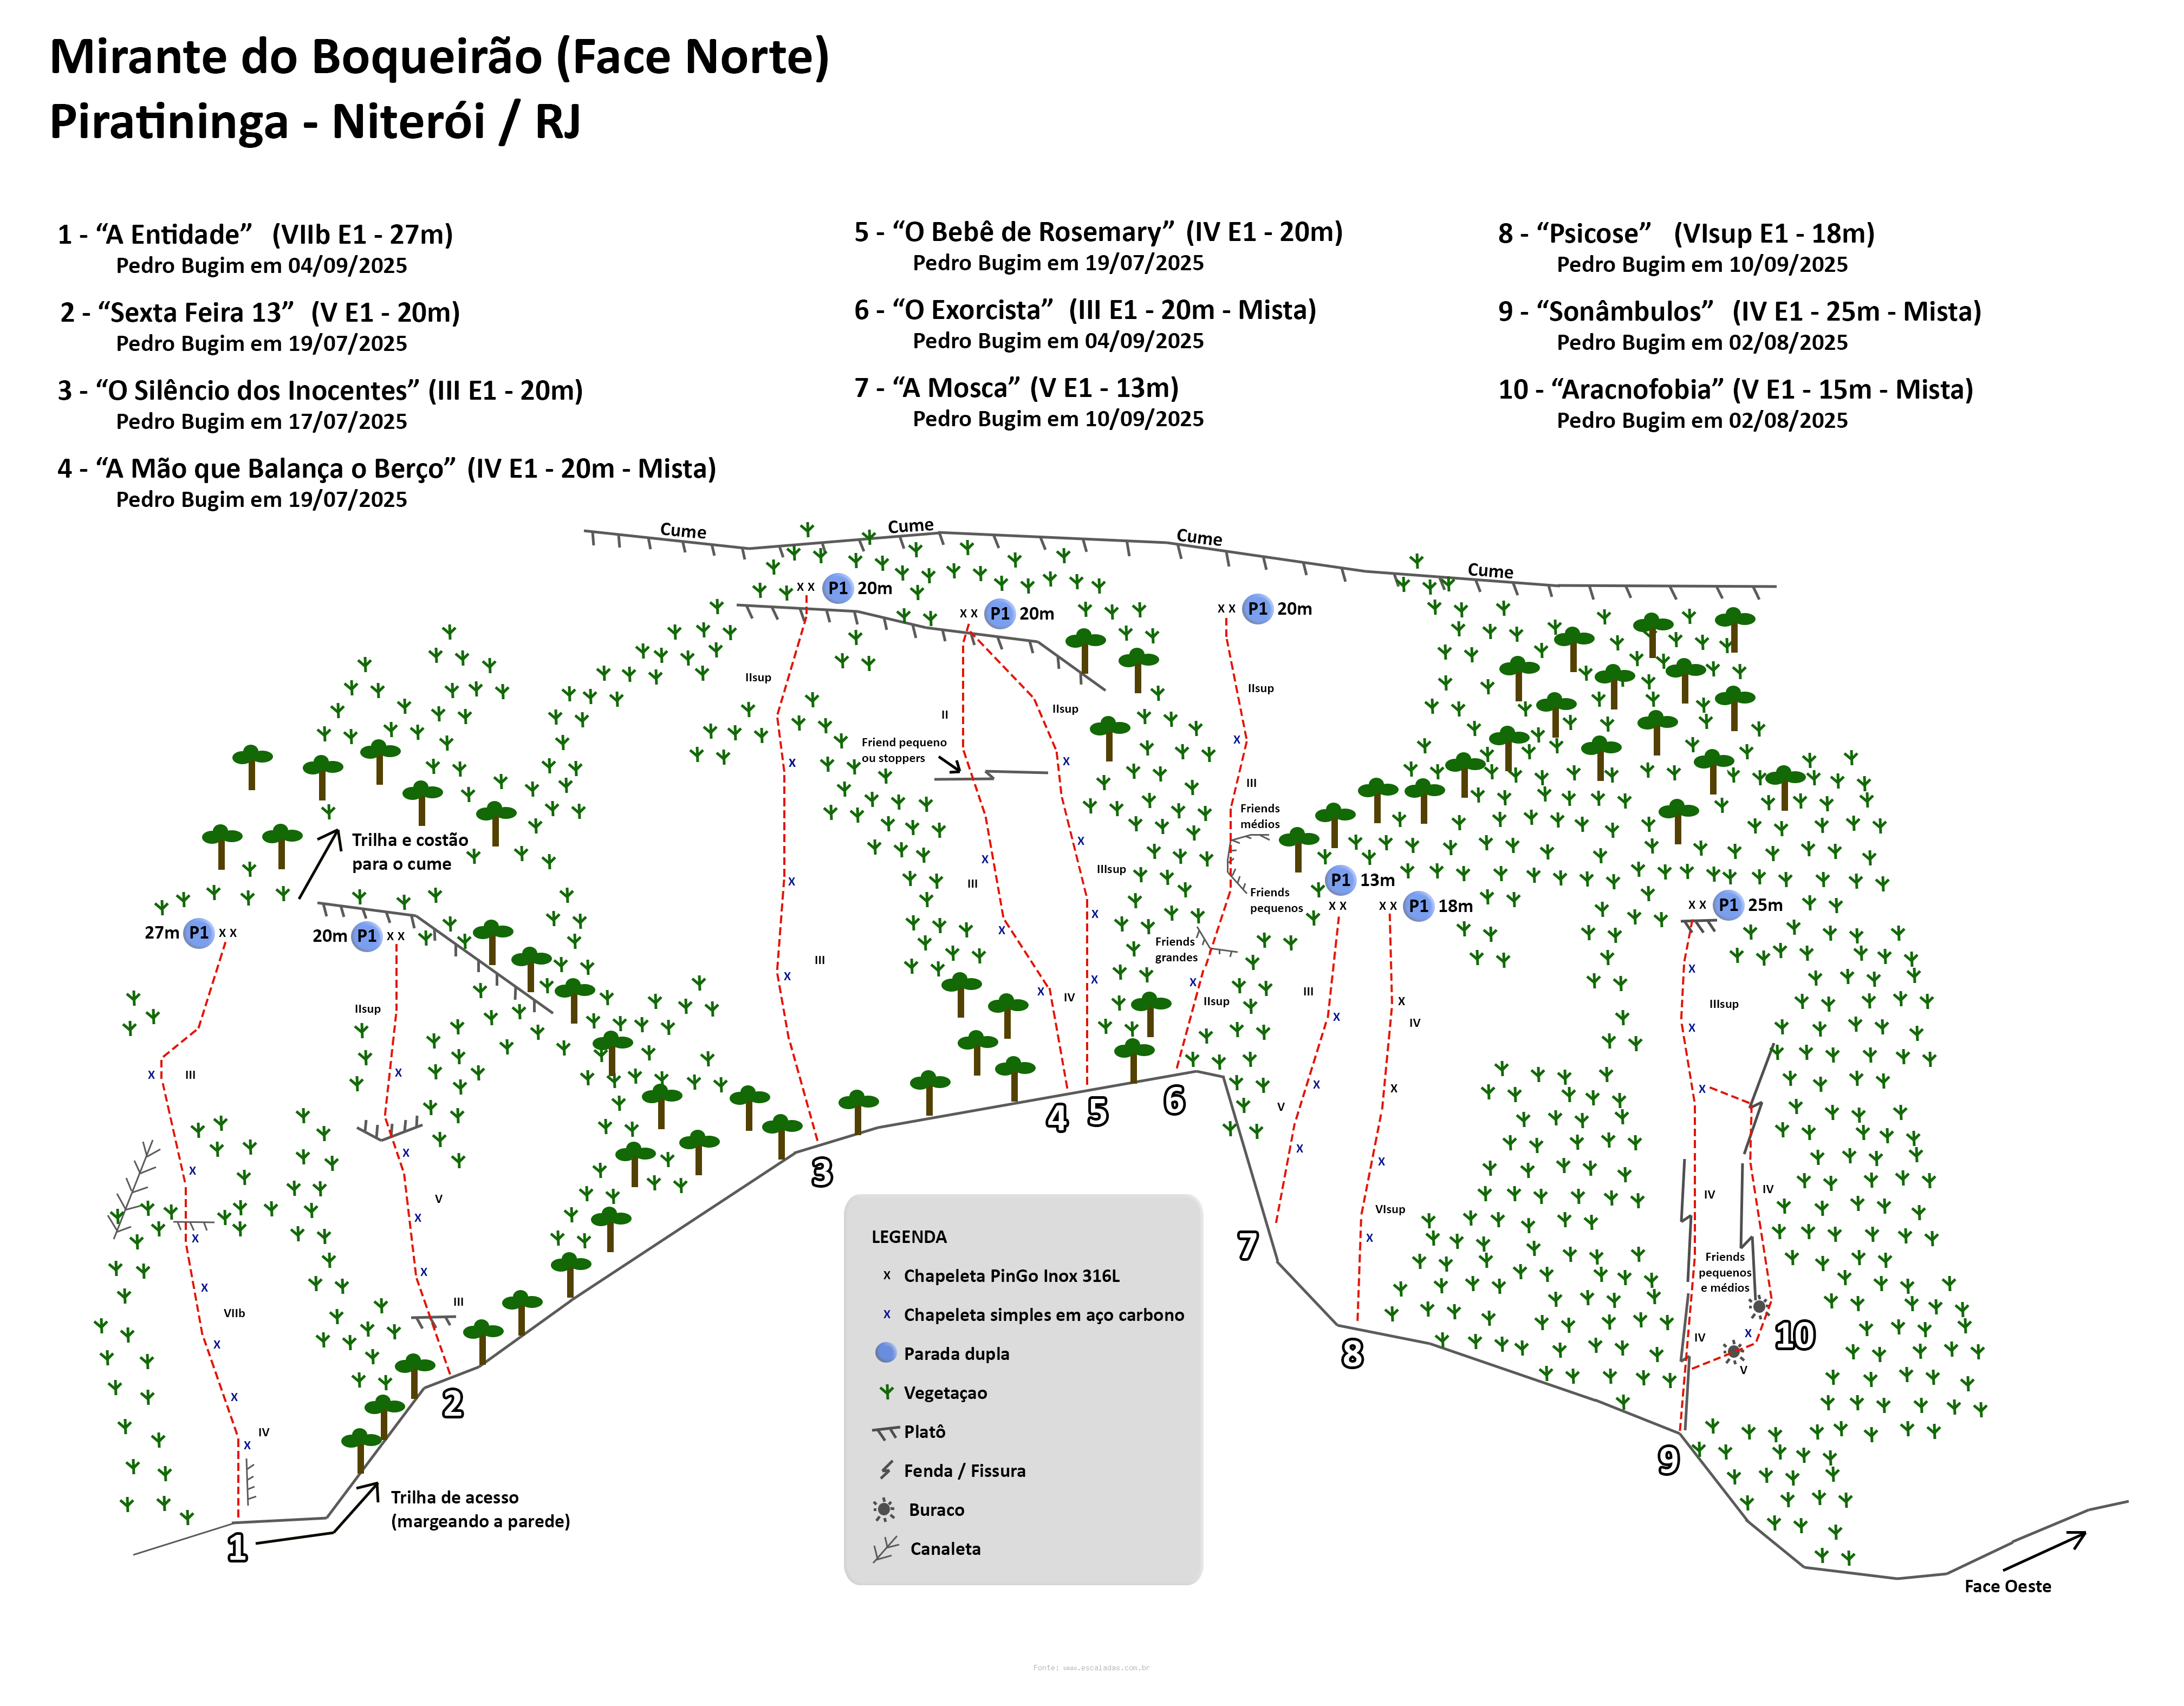Click the "Psicose" route list entry
This screenshot has width=2184, height=1706.
pyautogui.click(x=1686, y=234)
